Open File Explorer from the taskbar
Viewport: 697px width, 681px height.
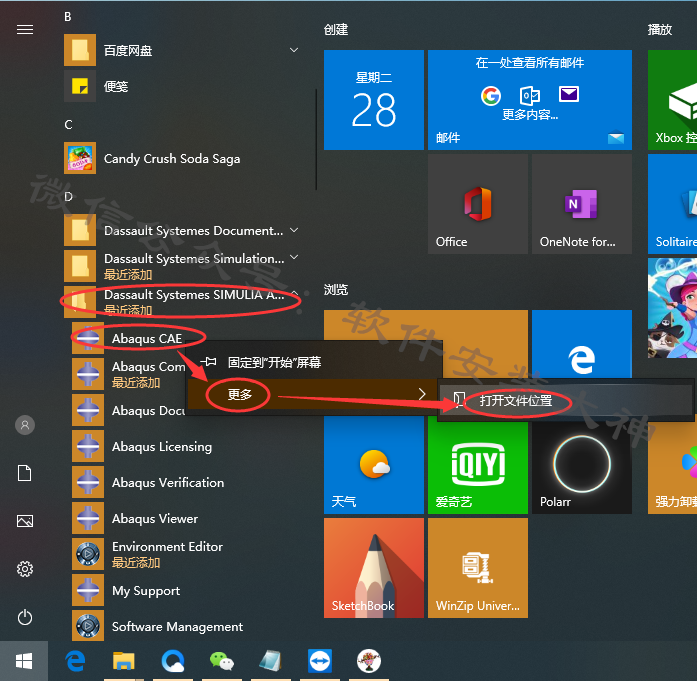(x=124, y=661)
